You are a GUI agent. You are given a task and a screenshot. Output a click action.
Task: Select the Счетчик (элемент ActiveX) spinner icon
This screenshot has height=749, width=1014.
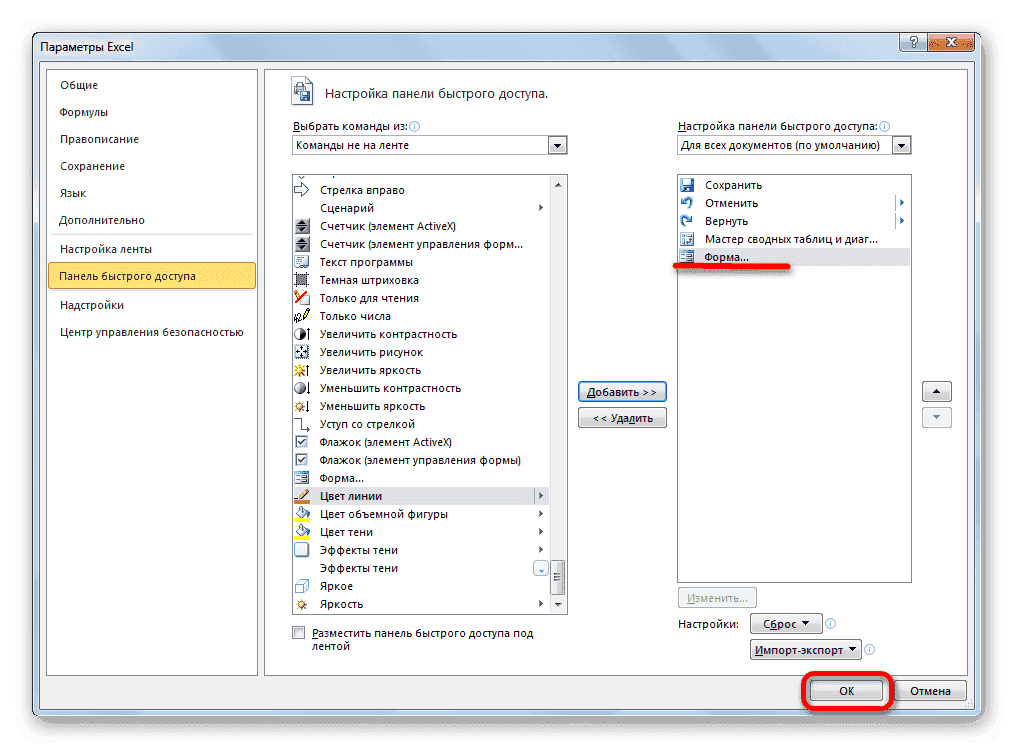point(301,226)
